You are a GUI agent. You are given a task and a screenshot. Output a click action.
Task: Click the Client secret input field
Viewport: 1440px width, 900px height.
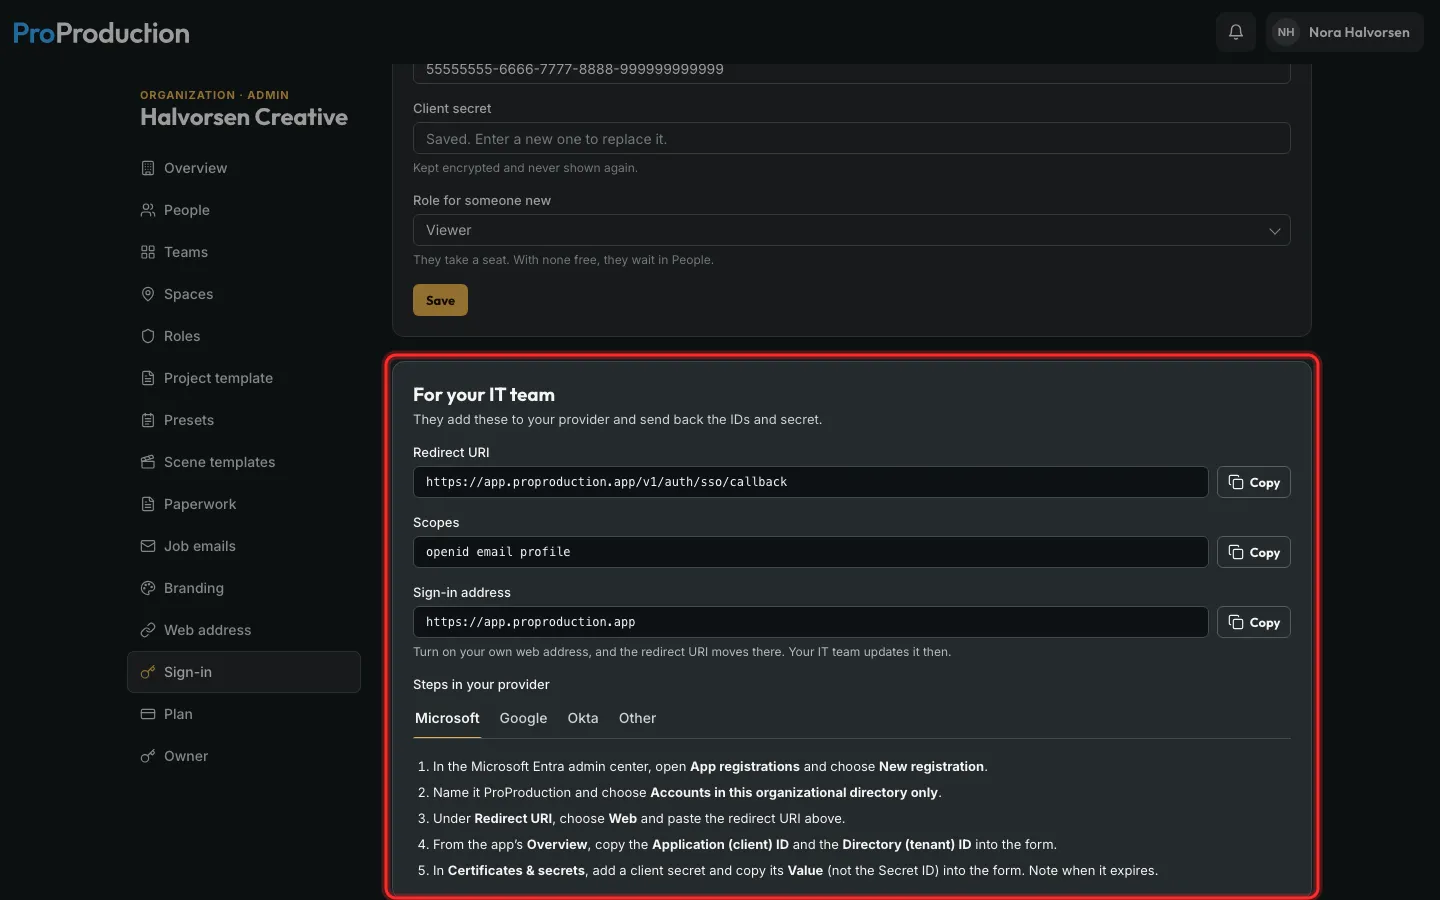pyautogui.click(x=851, y=138)
